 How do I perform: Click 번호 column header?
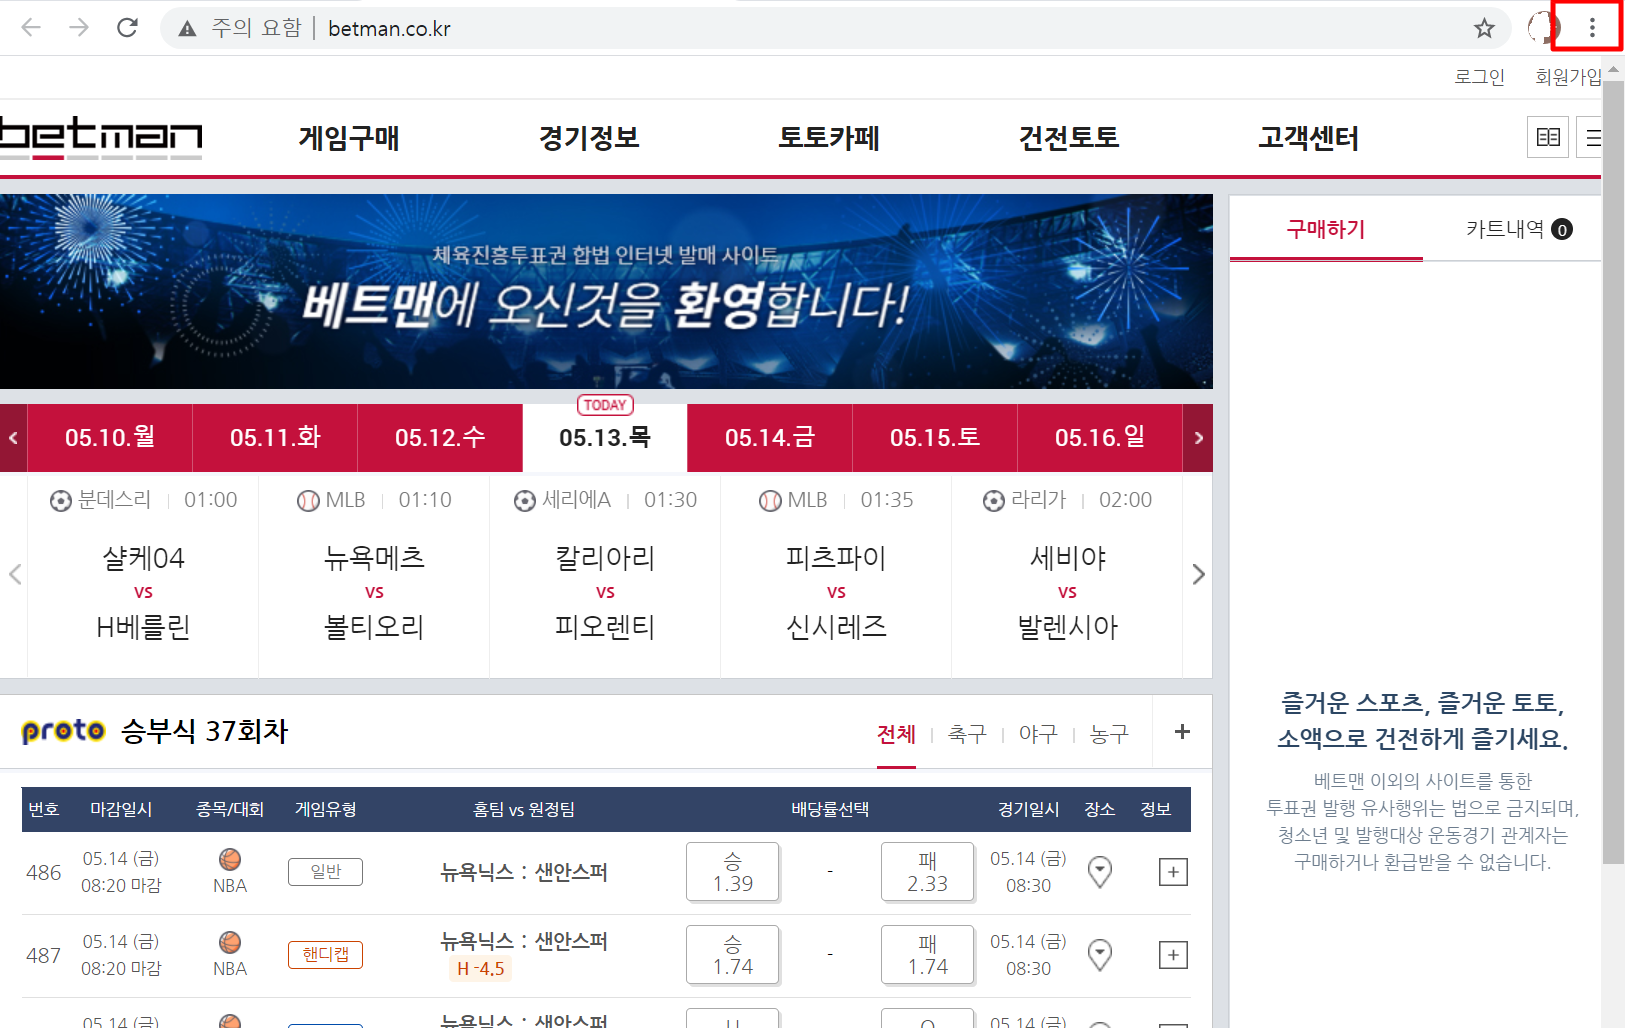pos(44,809)
